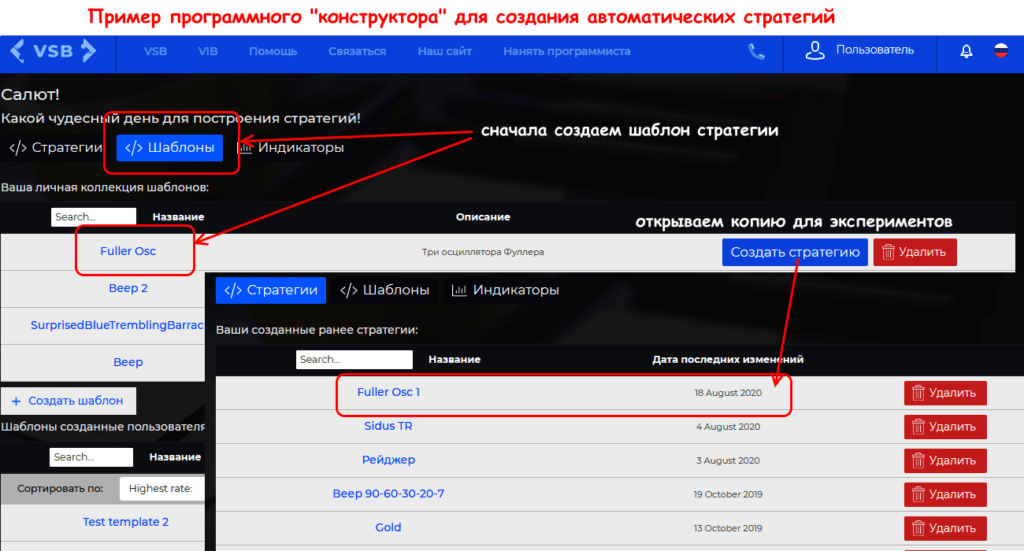This screenshot has width=1024, height=551.
Task: Open the Рейджер strategy
Action: 389,460
